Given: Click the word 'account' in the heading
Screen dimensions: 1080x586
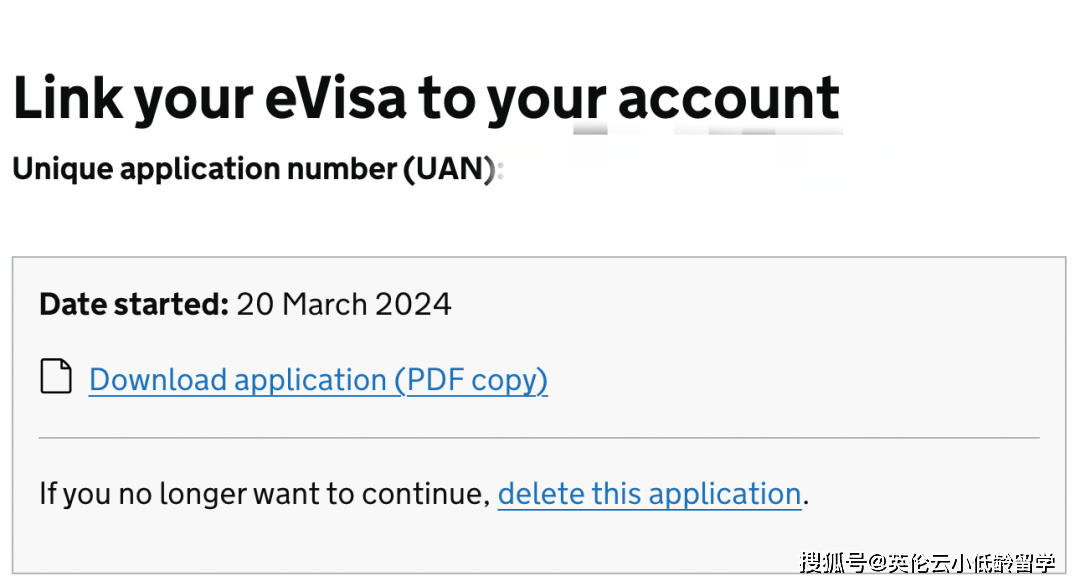Looking at the screenshot, I should pyautogui.click(x=728, y=98).
